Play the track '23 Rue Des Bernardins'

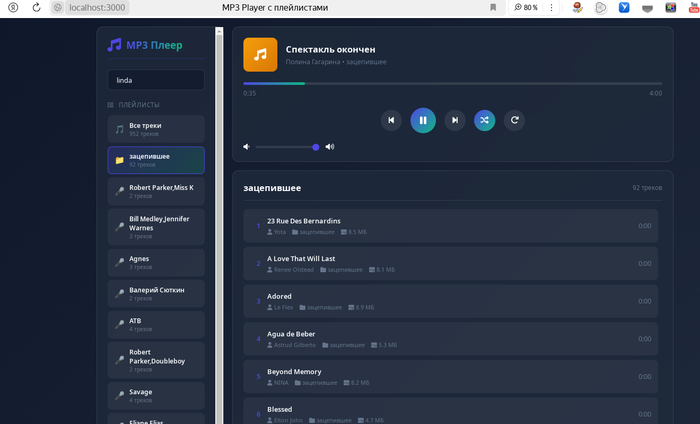[450, 226]
